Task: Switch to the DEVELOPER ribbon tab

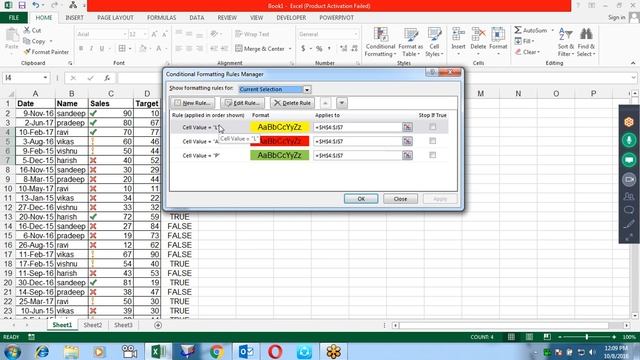Action: point(291,18)
